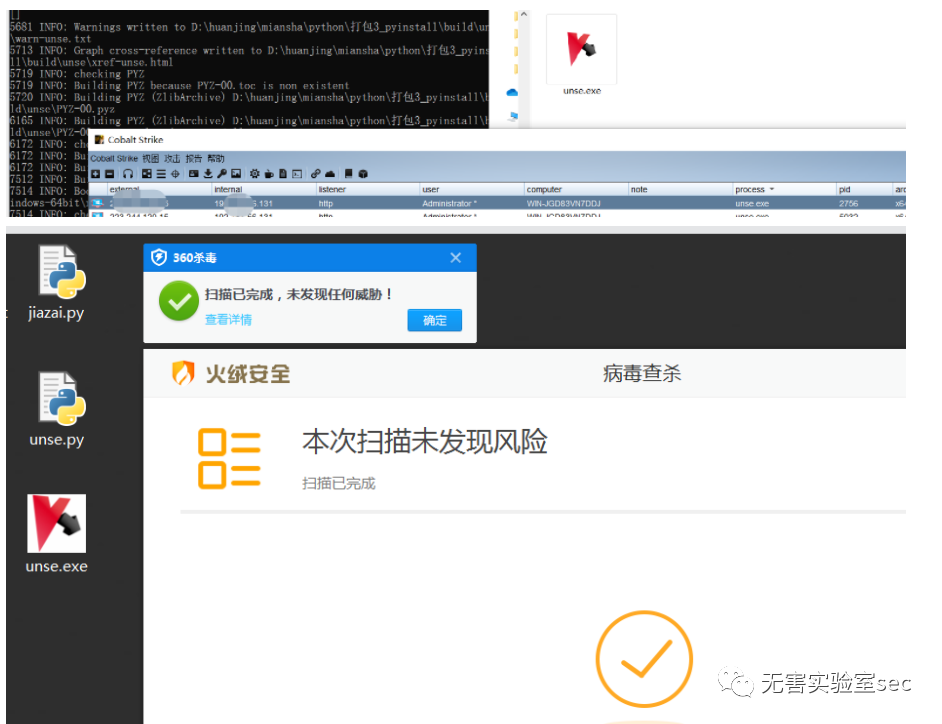Click the Java coffee cup toolbar icon

[x=269, y=174]
